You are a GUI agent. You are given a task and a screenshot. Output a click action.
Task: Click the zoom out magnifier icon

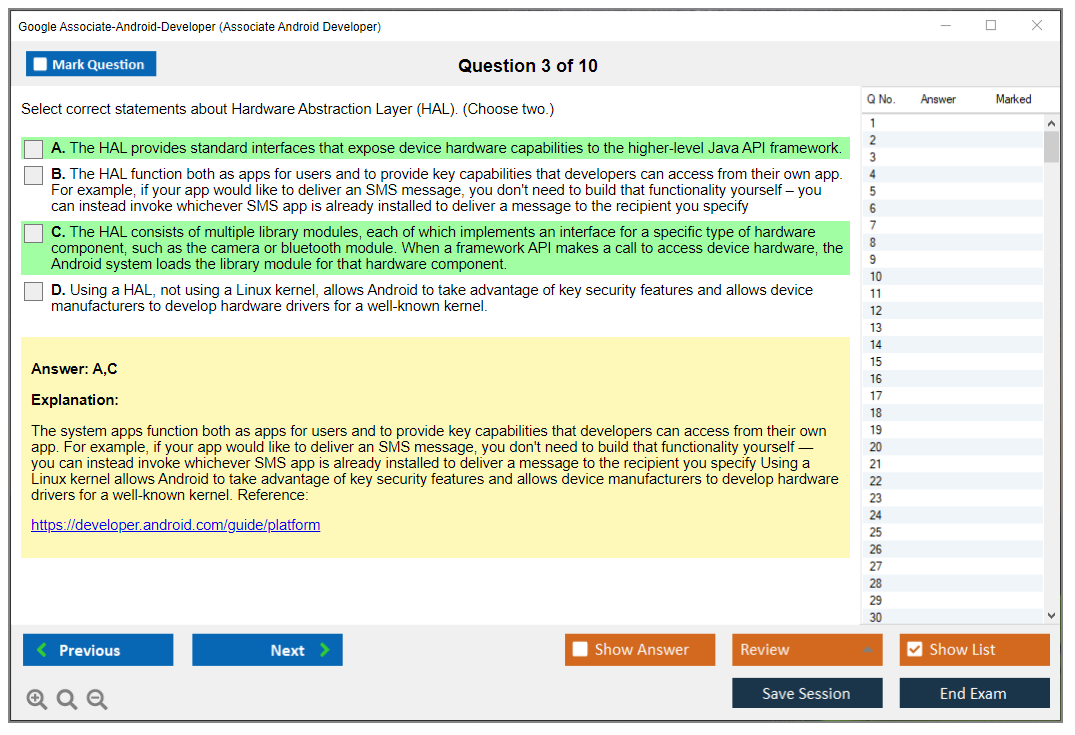click(97, 700)
